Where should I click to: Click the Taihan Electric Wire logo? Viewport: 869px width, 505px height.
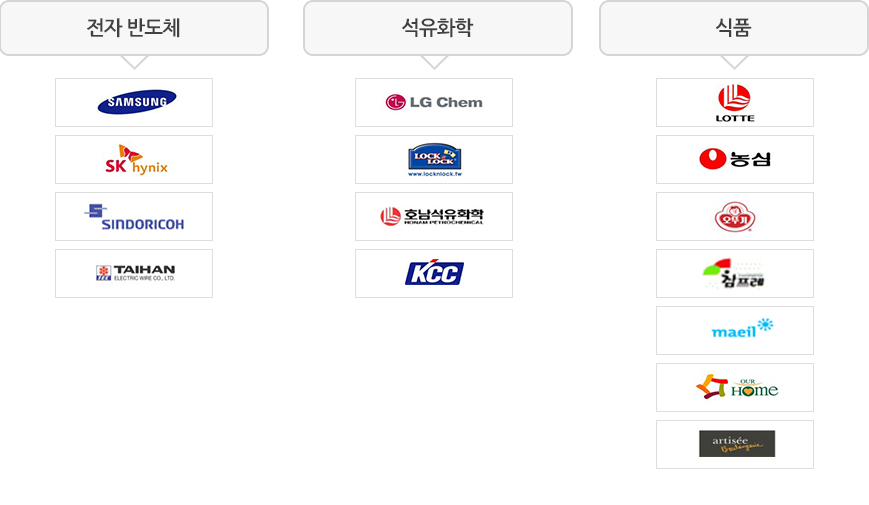pos(134,273)
